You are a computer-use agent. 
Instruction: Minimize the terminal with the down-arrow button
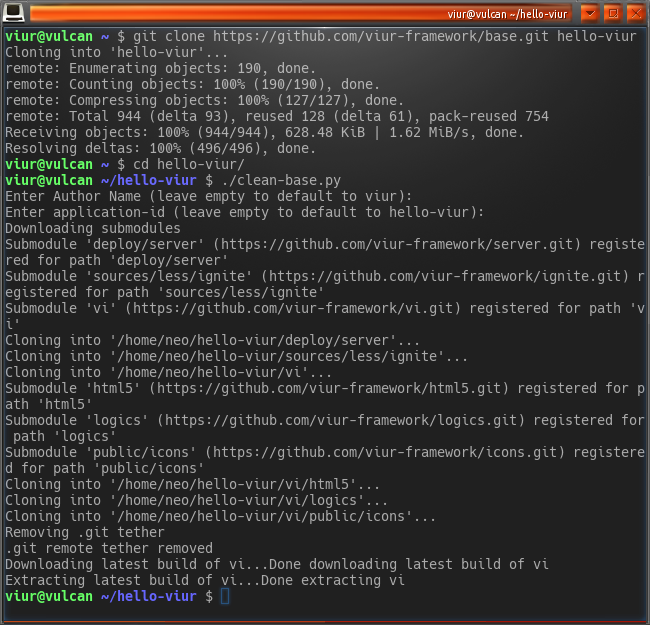pyautogui.click(x=590, y=14)
